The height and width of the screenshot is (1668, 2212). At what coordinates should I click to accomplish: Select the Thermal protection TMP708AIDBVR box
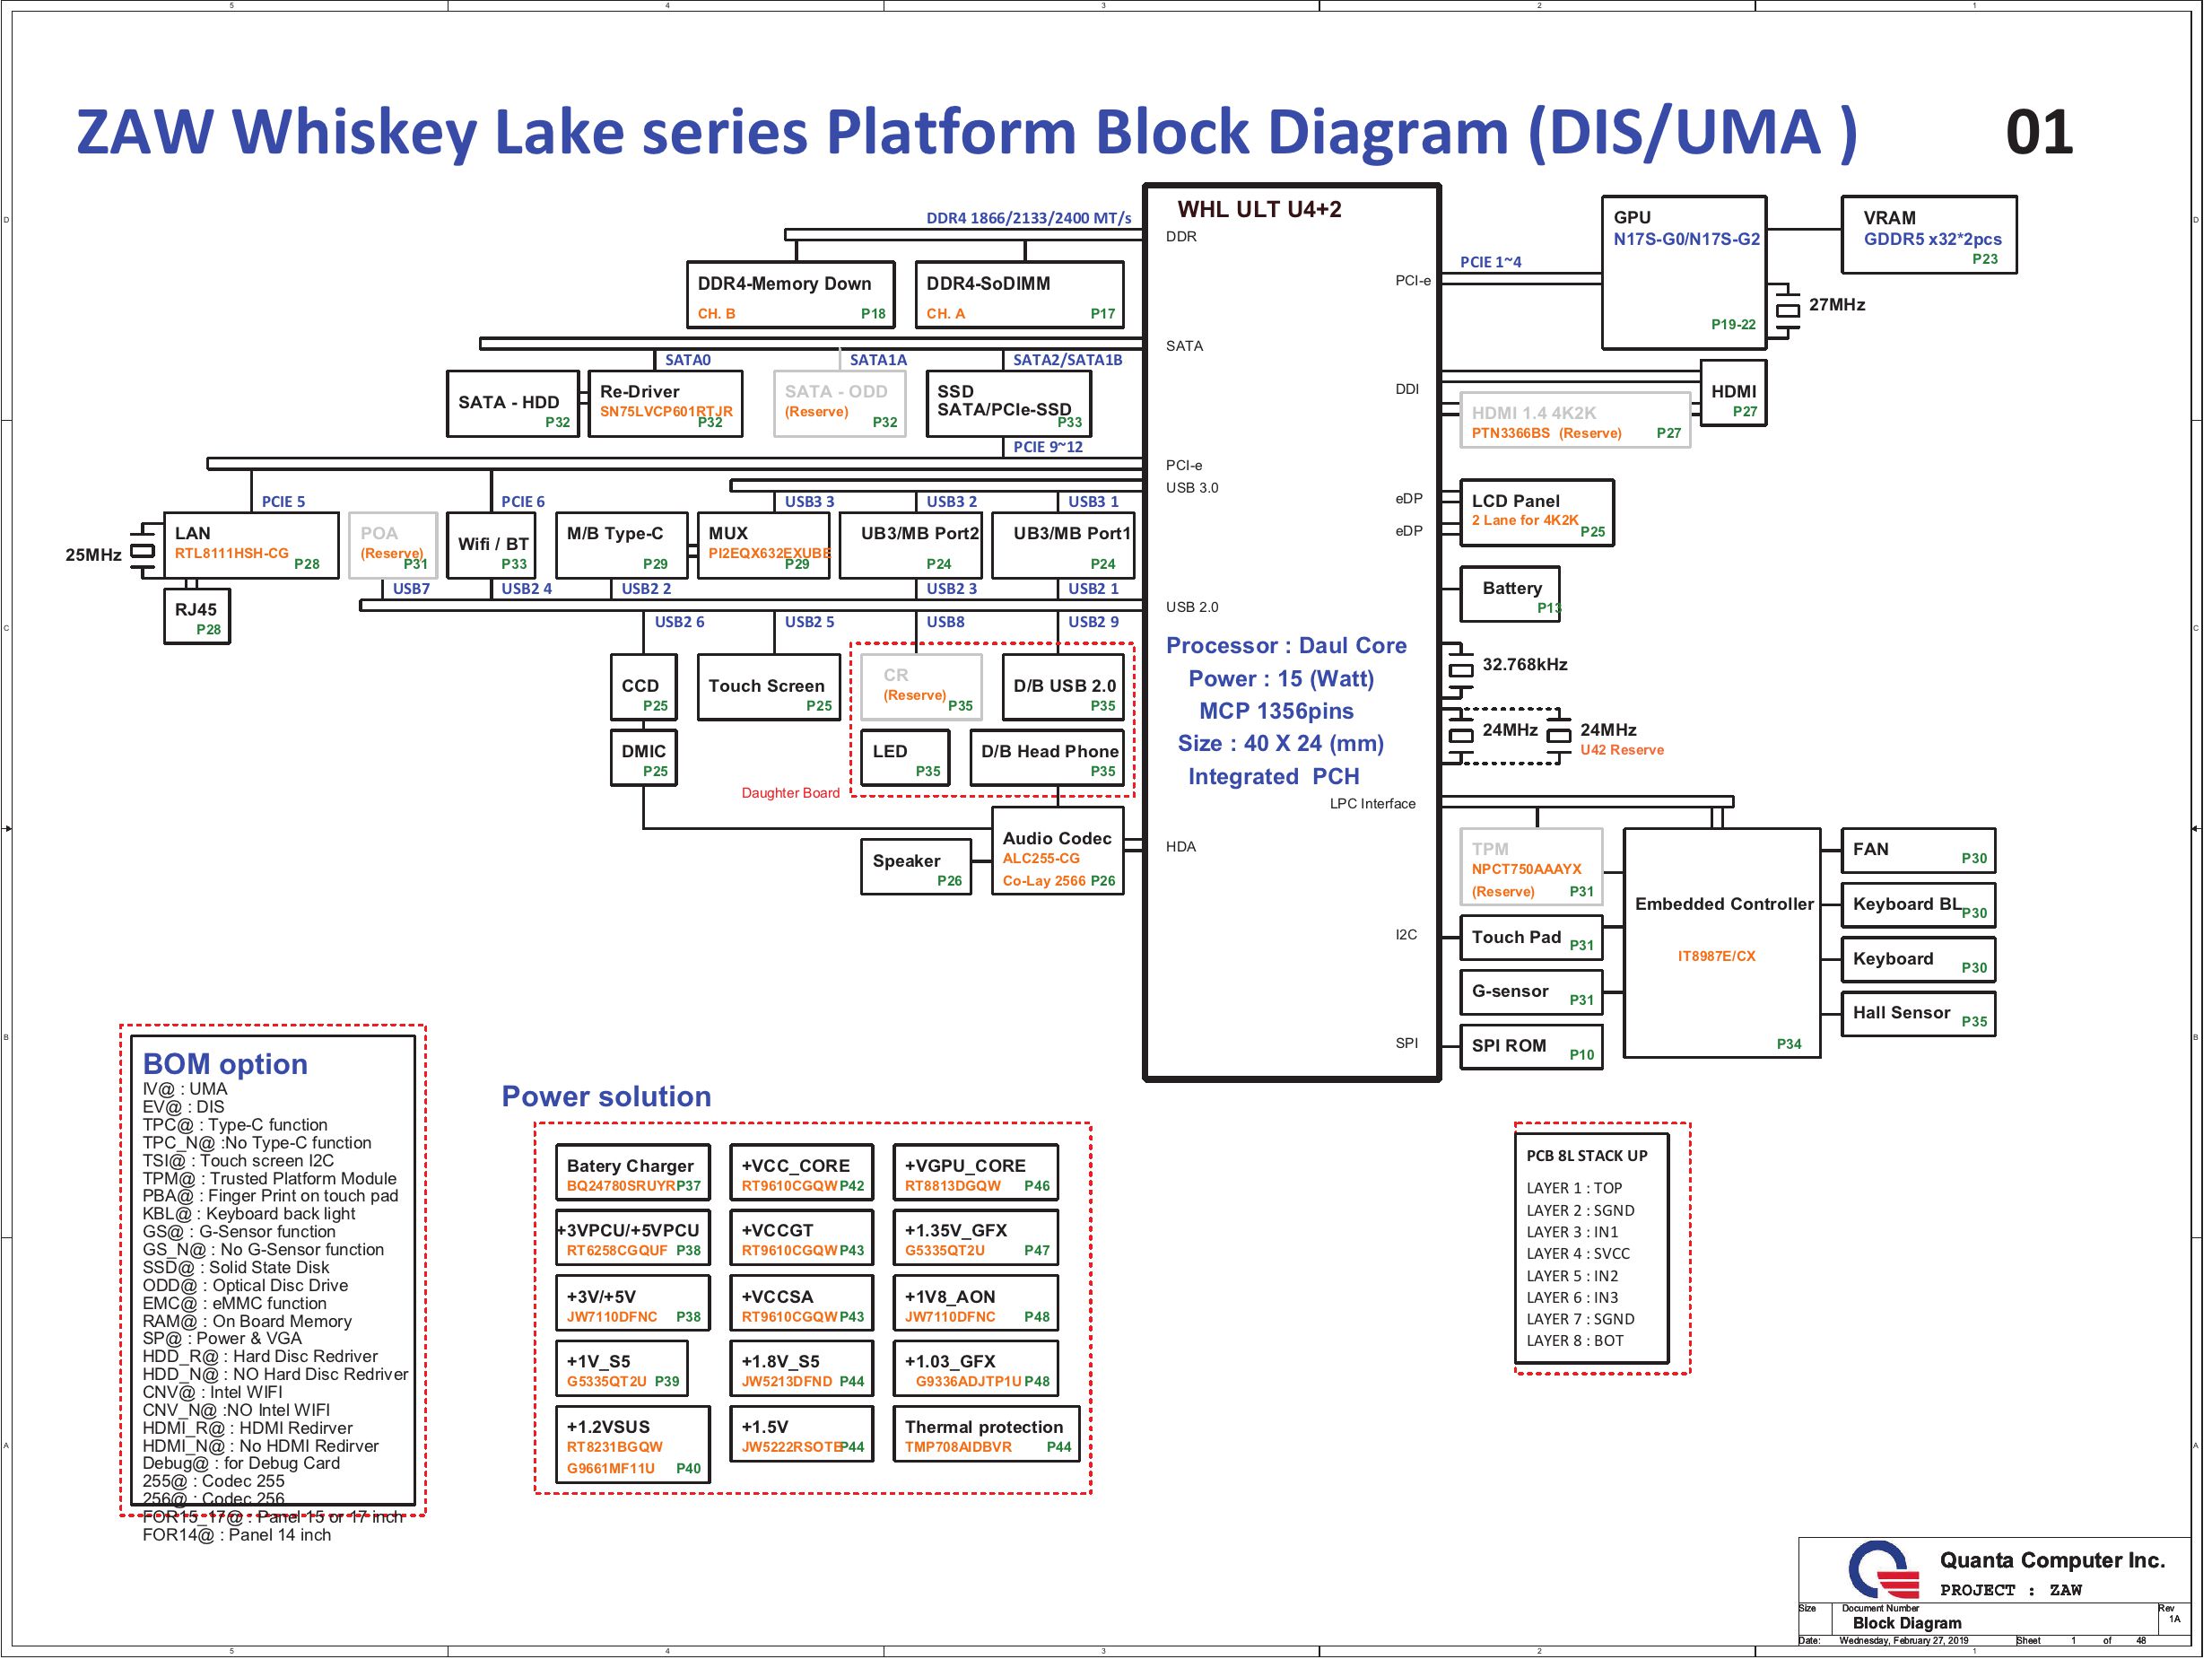tap(986, 1435)
